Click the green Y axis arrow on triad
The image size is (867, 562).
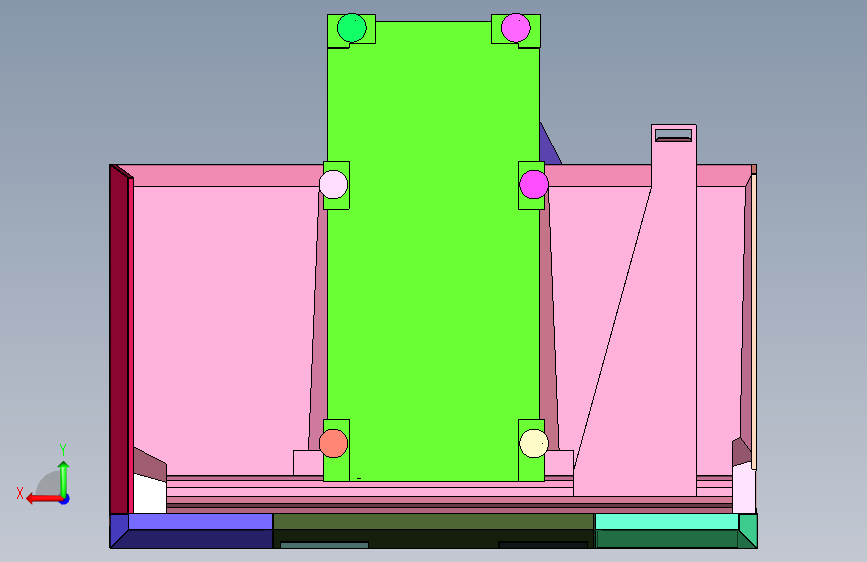click(x=64, y=478)
